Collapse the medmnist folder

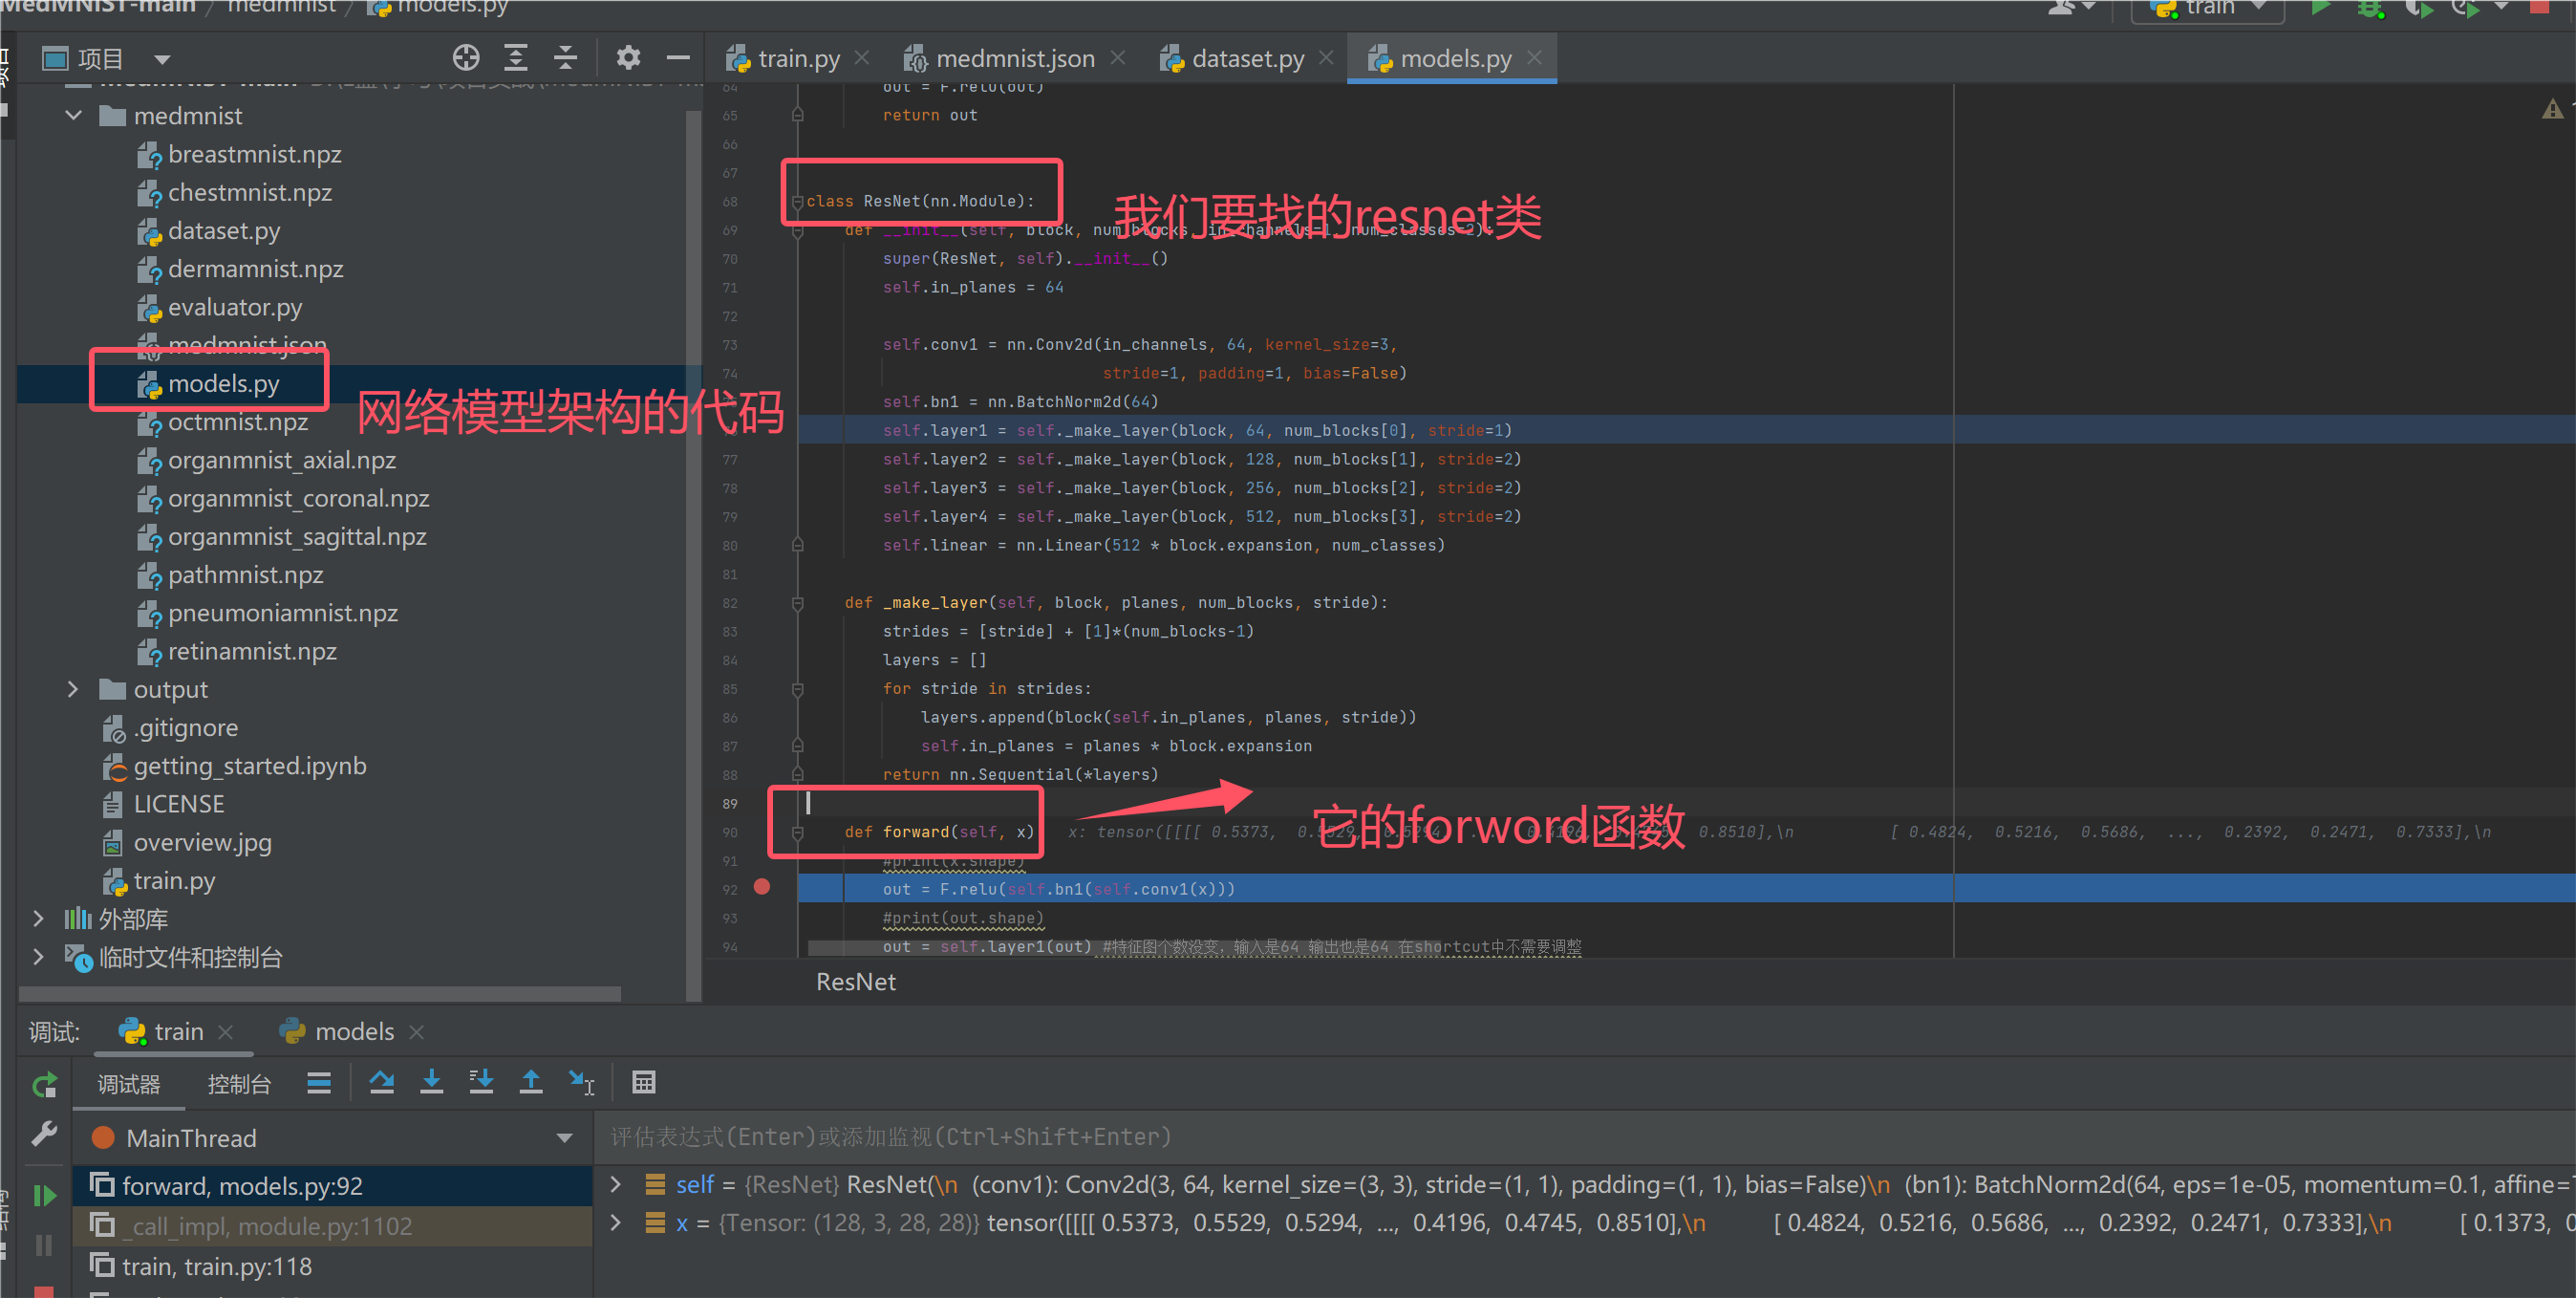point(73,115)
